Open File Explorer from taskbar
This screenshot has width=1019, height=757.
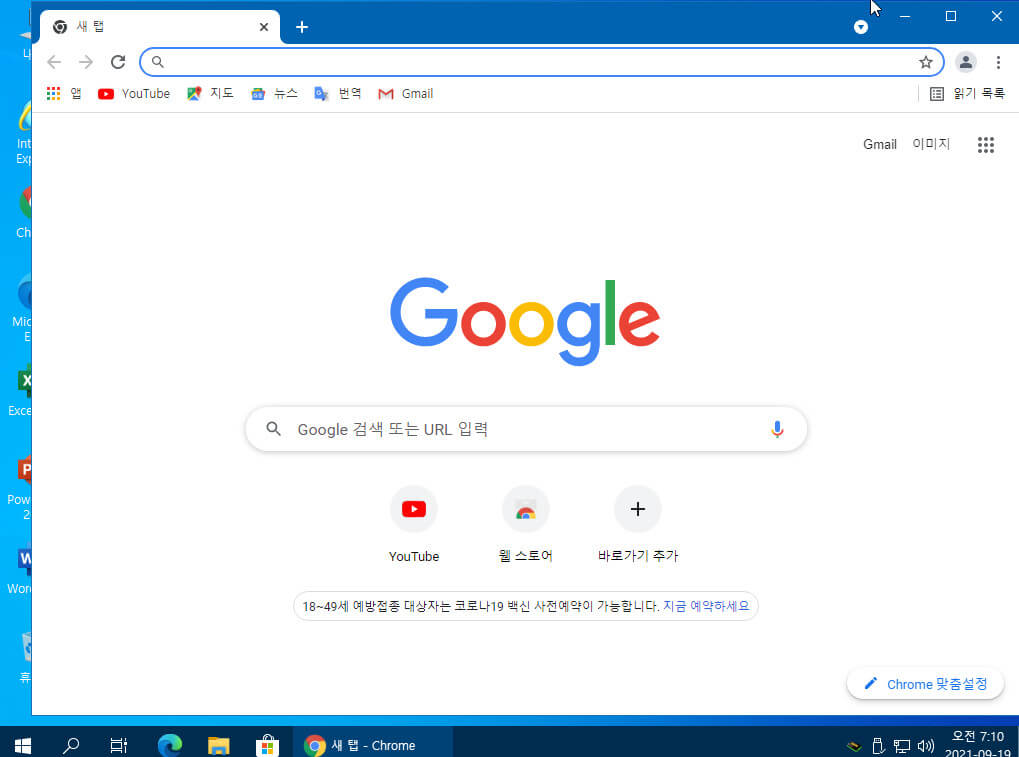pos(218,745)
